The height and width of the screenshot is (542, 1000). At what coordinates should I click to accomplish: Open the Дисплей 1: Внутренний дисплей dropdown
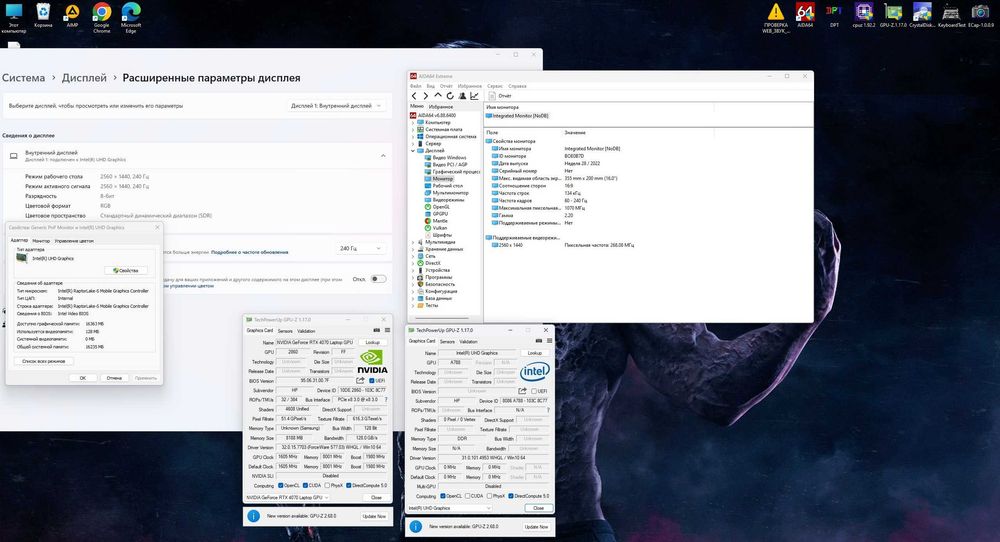coord(335,106)
